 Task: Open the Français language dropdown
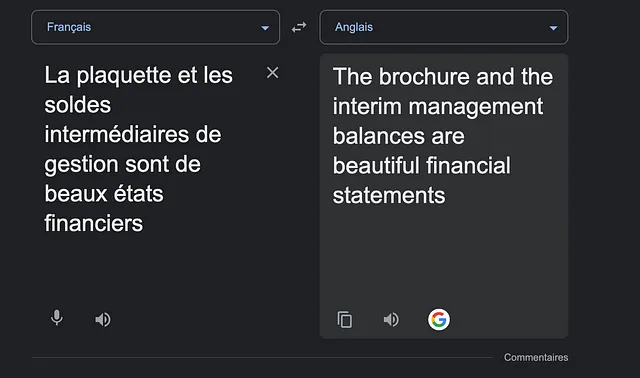156,27
